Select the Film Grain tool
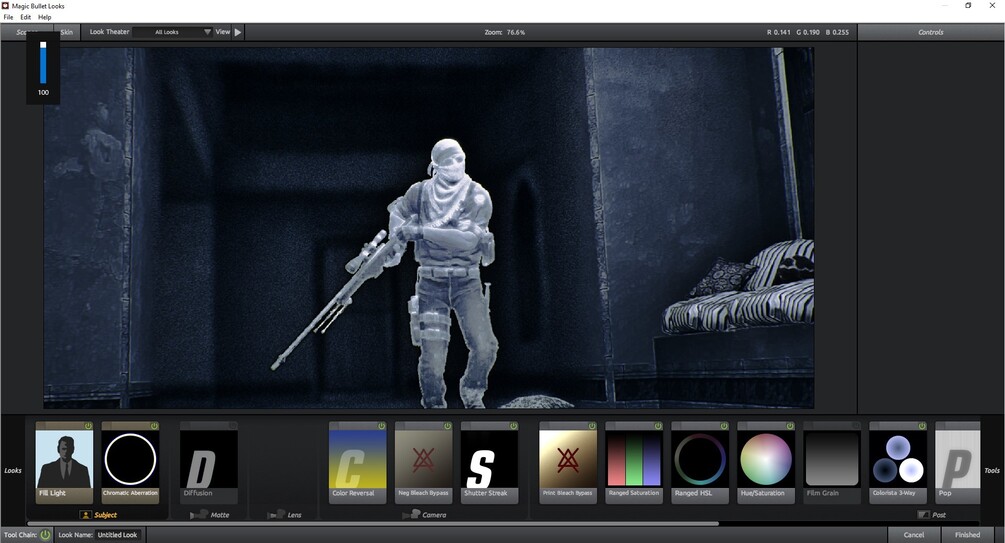 tap(832, 463)
